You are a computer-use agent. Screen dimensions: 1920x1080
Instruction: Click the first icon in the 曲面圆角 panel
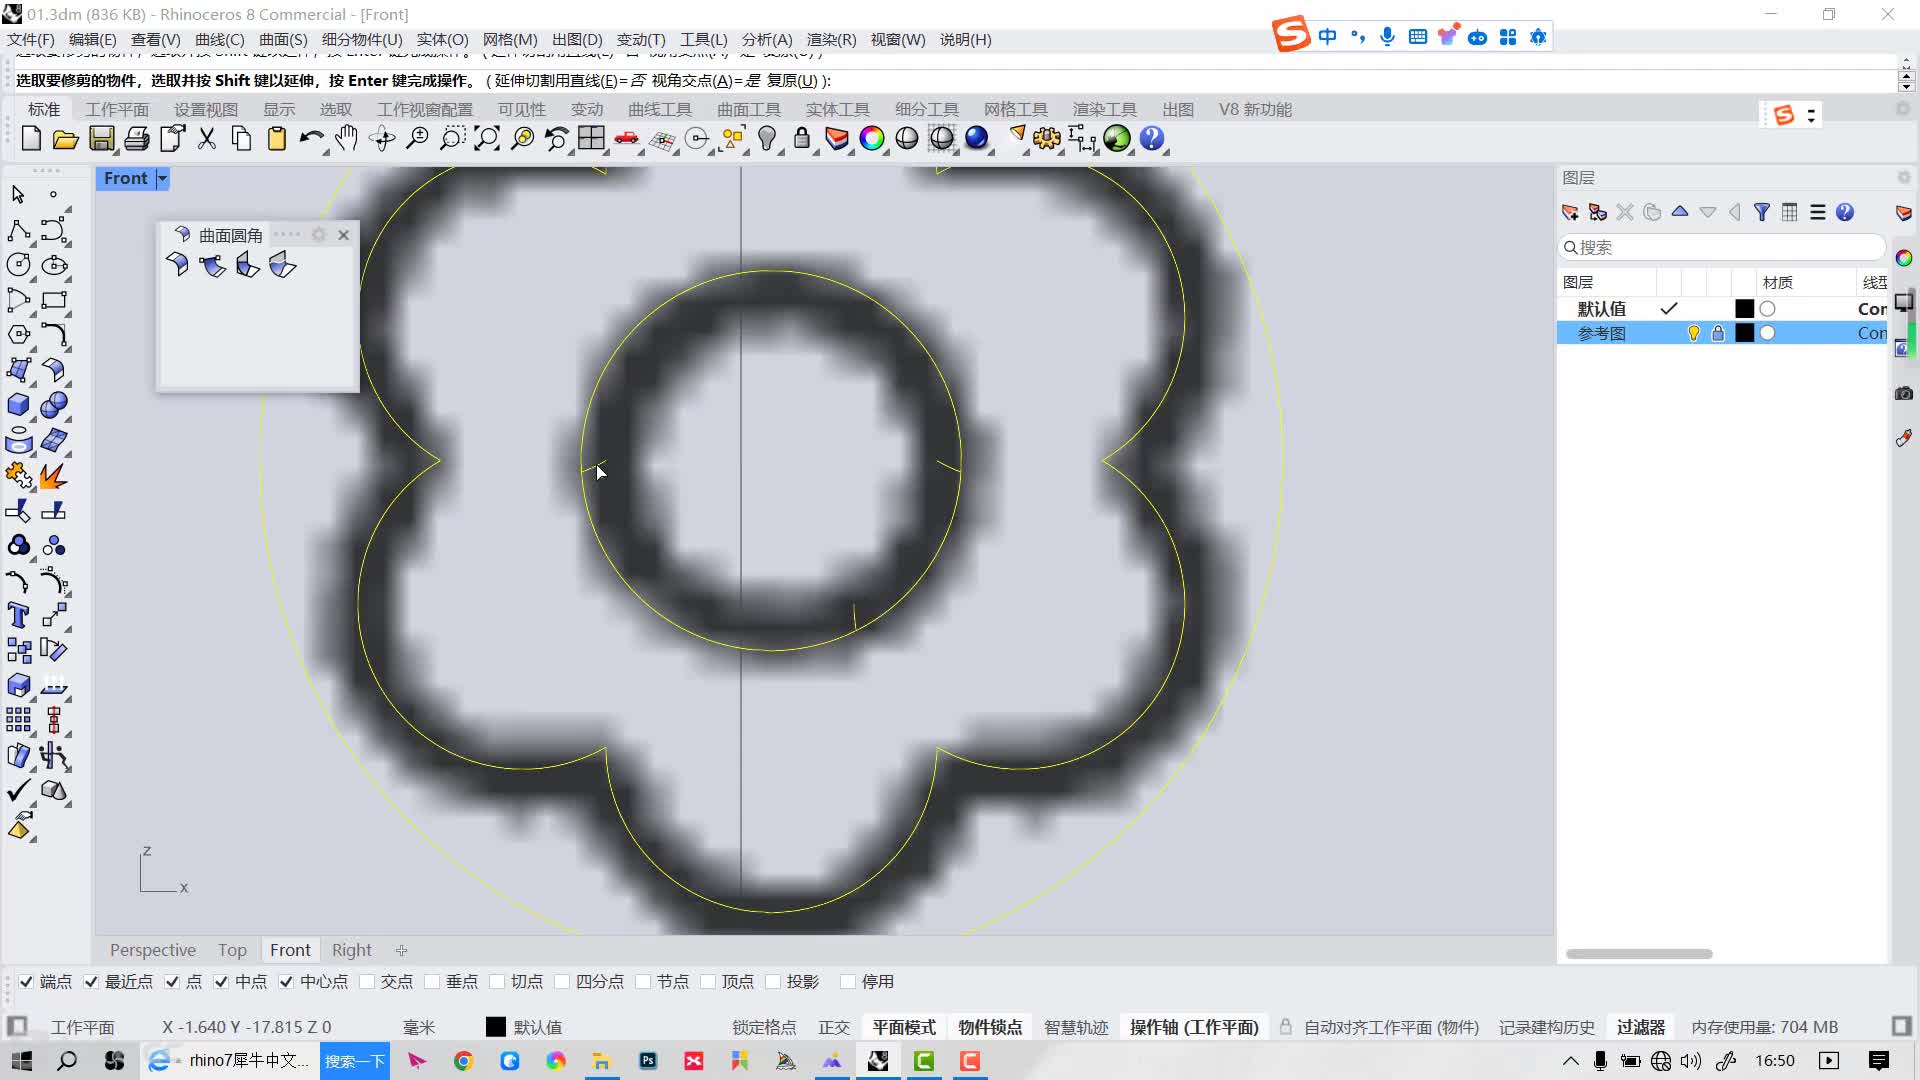pos(178,265)
